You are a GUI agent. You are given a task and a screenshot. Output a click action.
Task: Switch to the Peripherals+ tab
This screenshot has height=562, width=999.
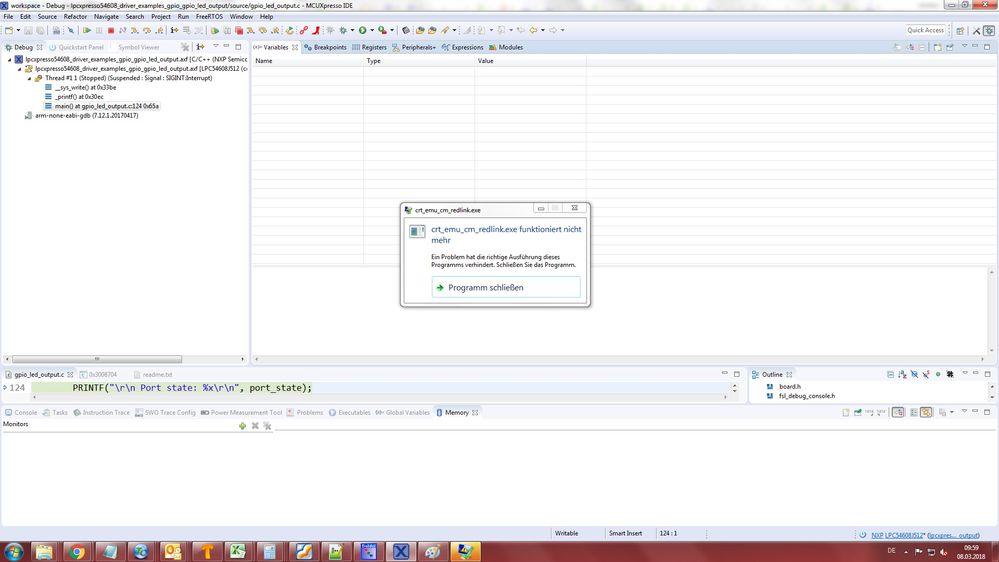tap(414, 47)
